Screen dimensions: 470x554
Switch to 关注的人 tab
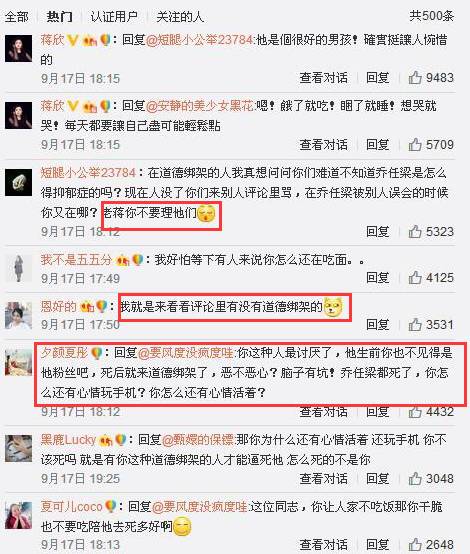click(x=180, y=17)
